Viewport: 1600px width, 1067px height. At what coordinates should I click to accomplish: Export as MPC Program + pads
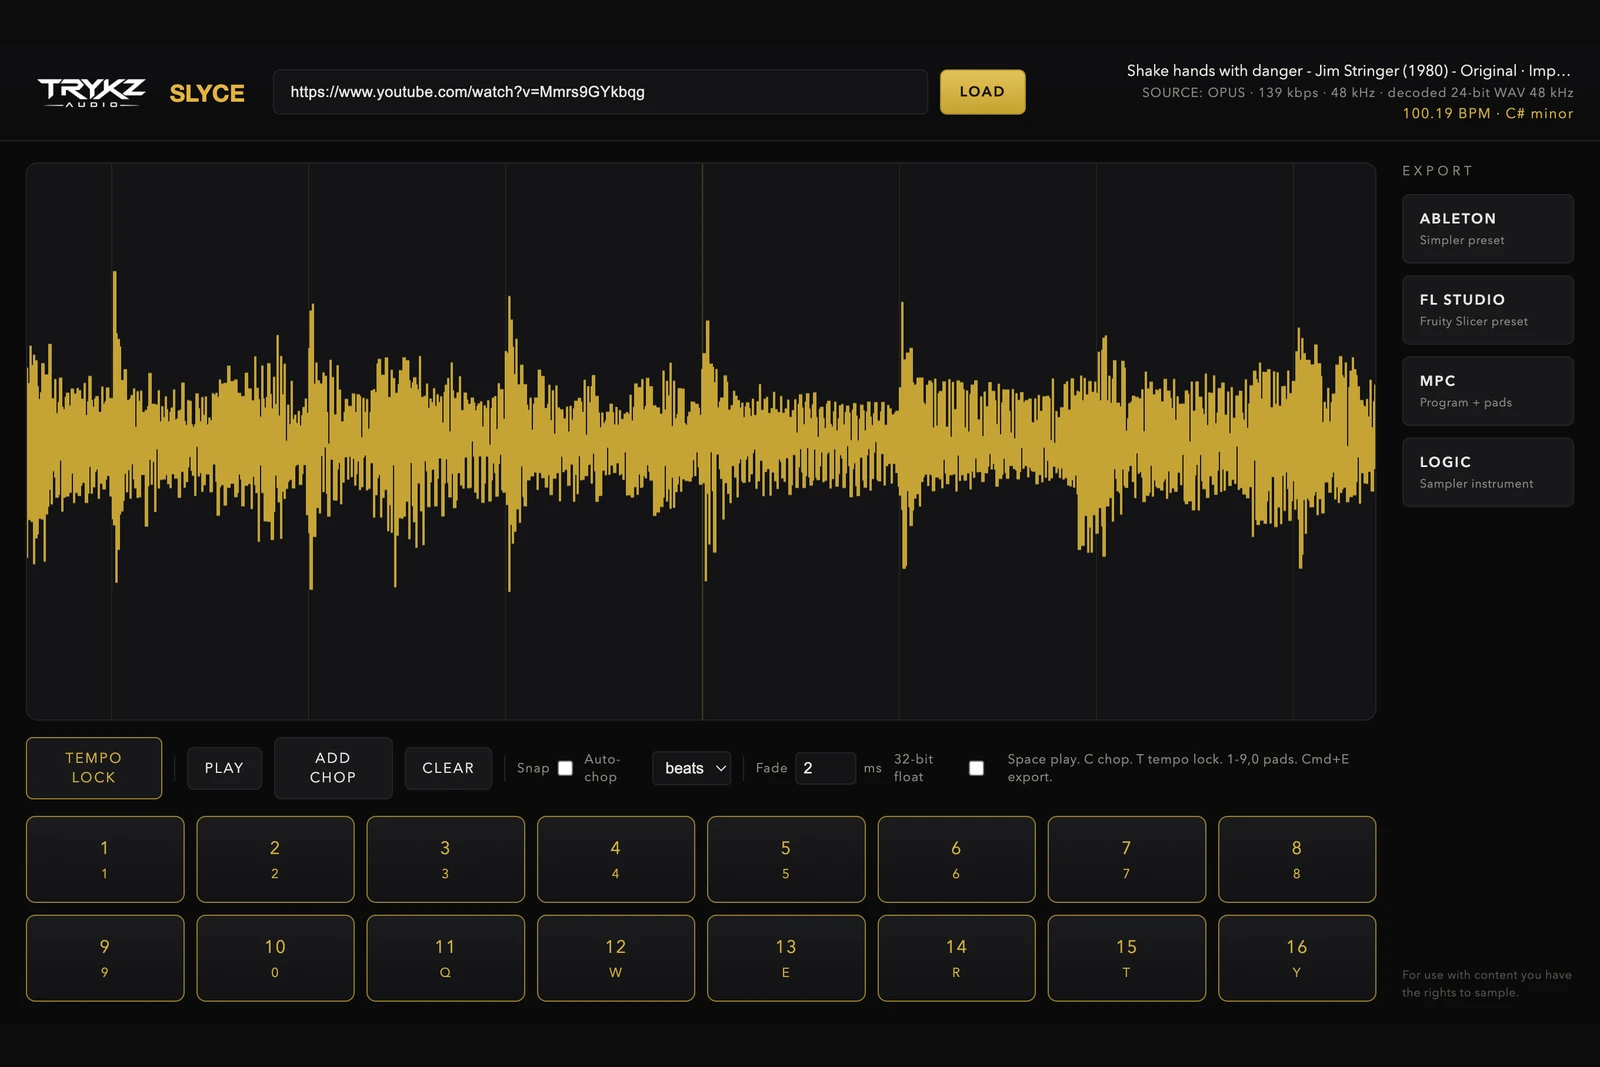click(x=1488, y=391)
